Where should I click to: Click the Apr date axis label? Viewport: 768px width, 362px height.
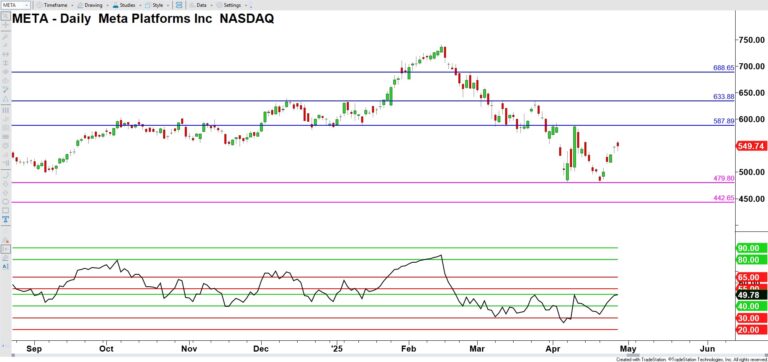point(553,349)
